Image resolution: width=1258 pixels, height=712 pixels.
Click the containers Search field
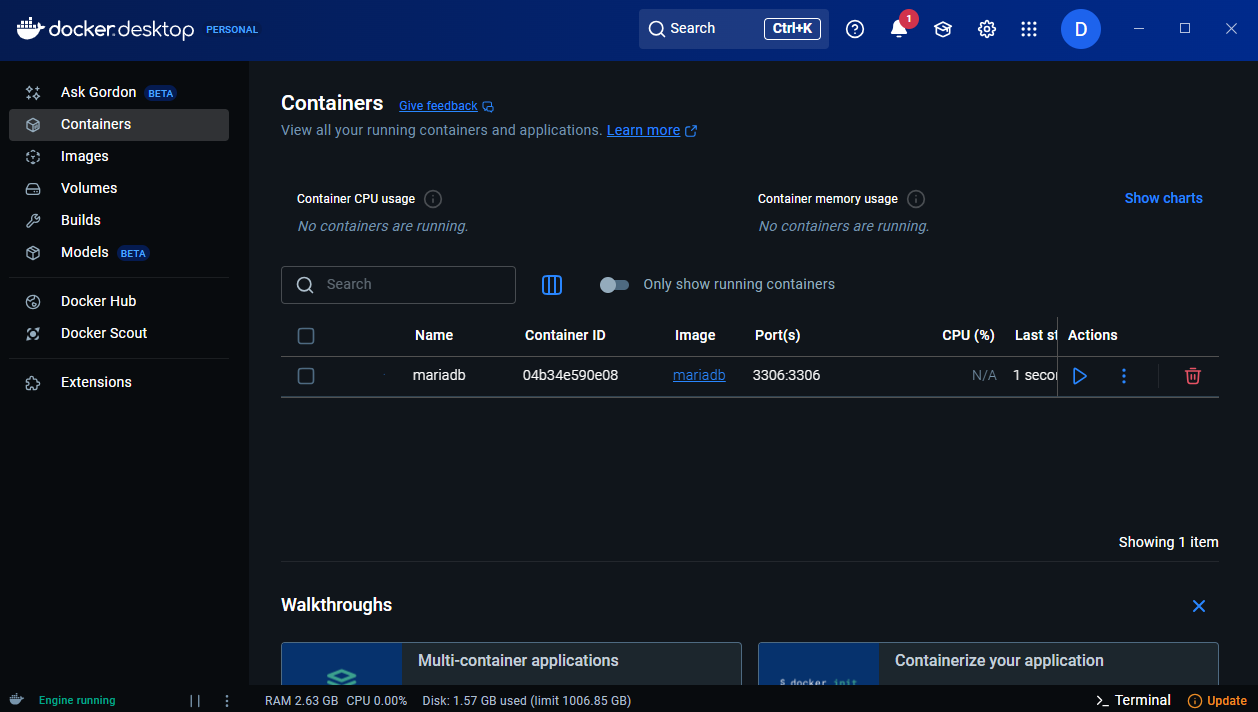pyautogui.click(x=398, y=285)
